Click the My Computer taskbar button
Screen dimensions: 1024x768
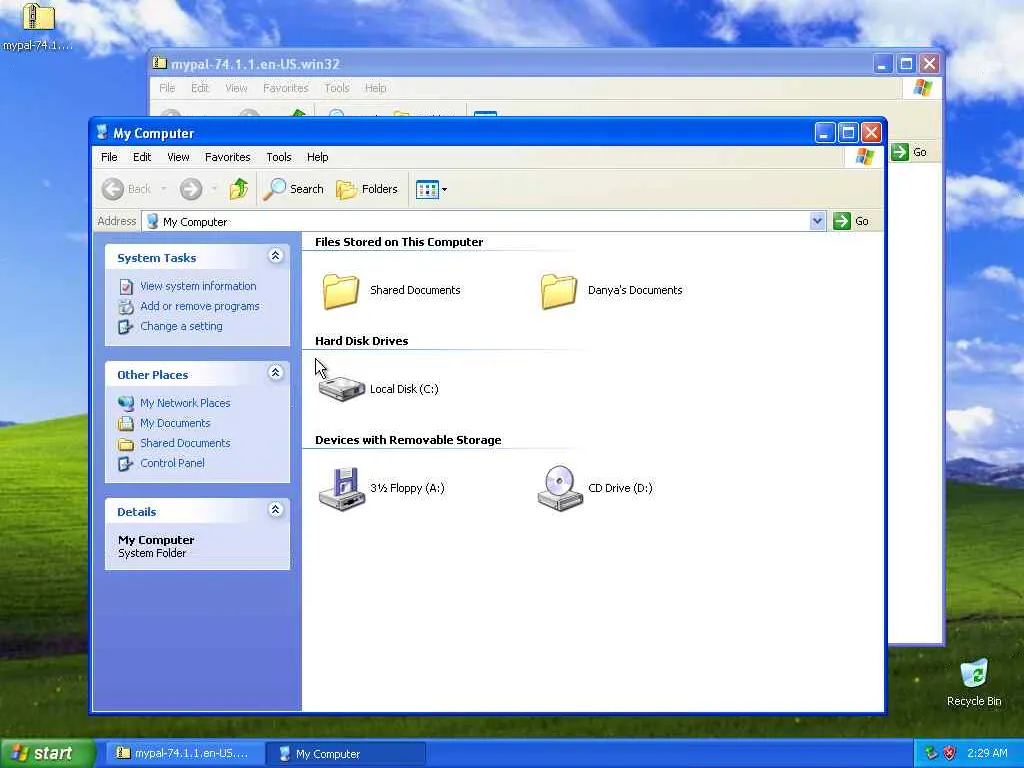point(347,754)
